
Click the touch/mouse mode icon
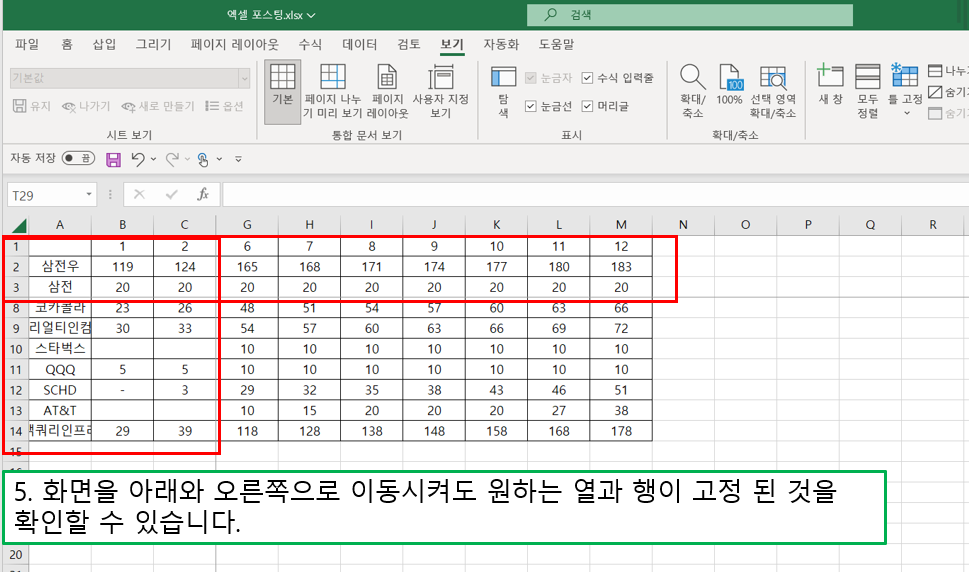203,159
